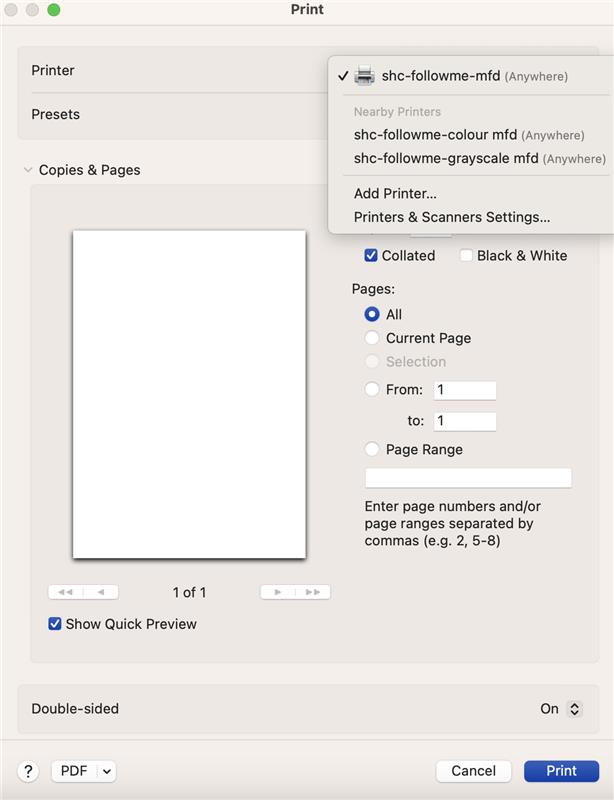Go to previous page in preview
Image resolution: width=614 pixels, height=800 pixels.
[101, 592]
